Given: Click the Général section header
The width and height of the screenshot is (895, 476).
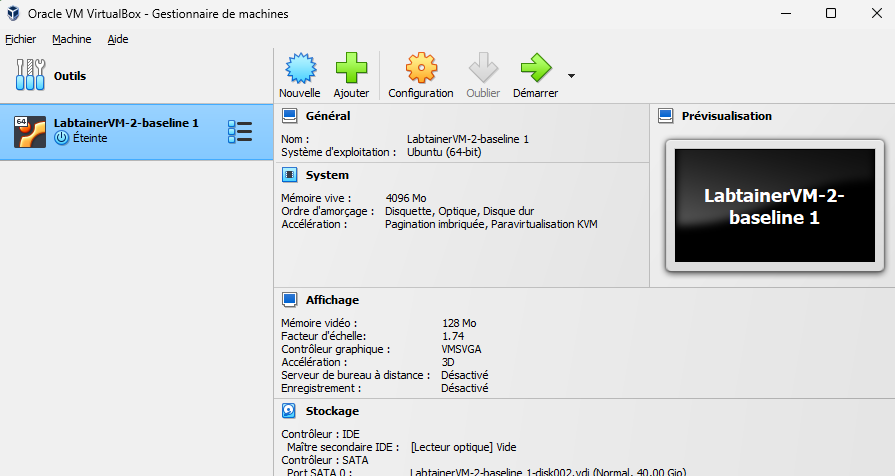Looking at the screenshot, I should pyautogui.click(x=327, y=116).
